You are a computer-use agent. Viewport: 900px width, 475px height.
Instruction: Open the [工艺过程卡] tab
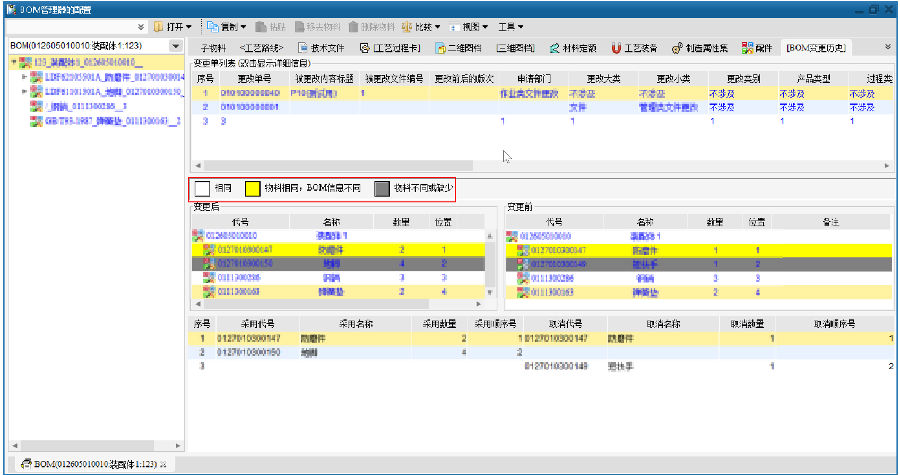(390, 48)
